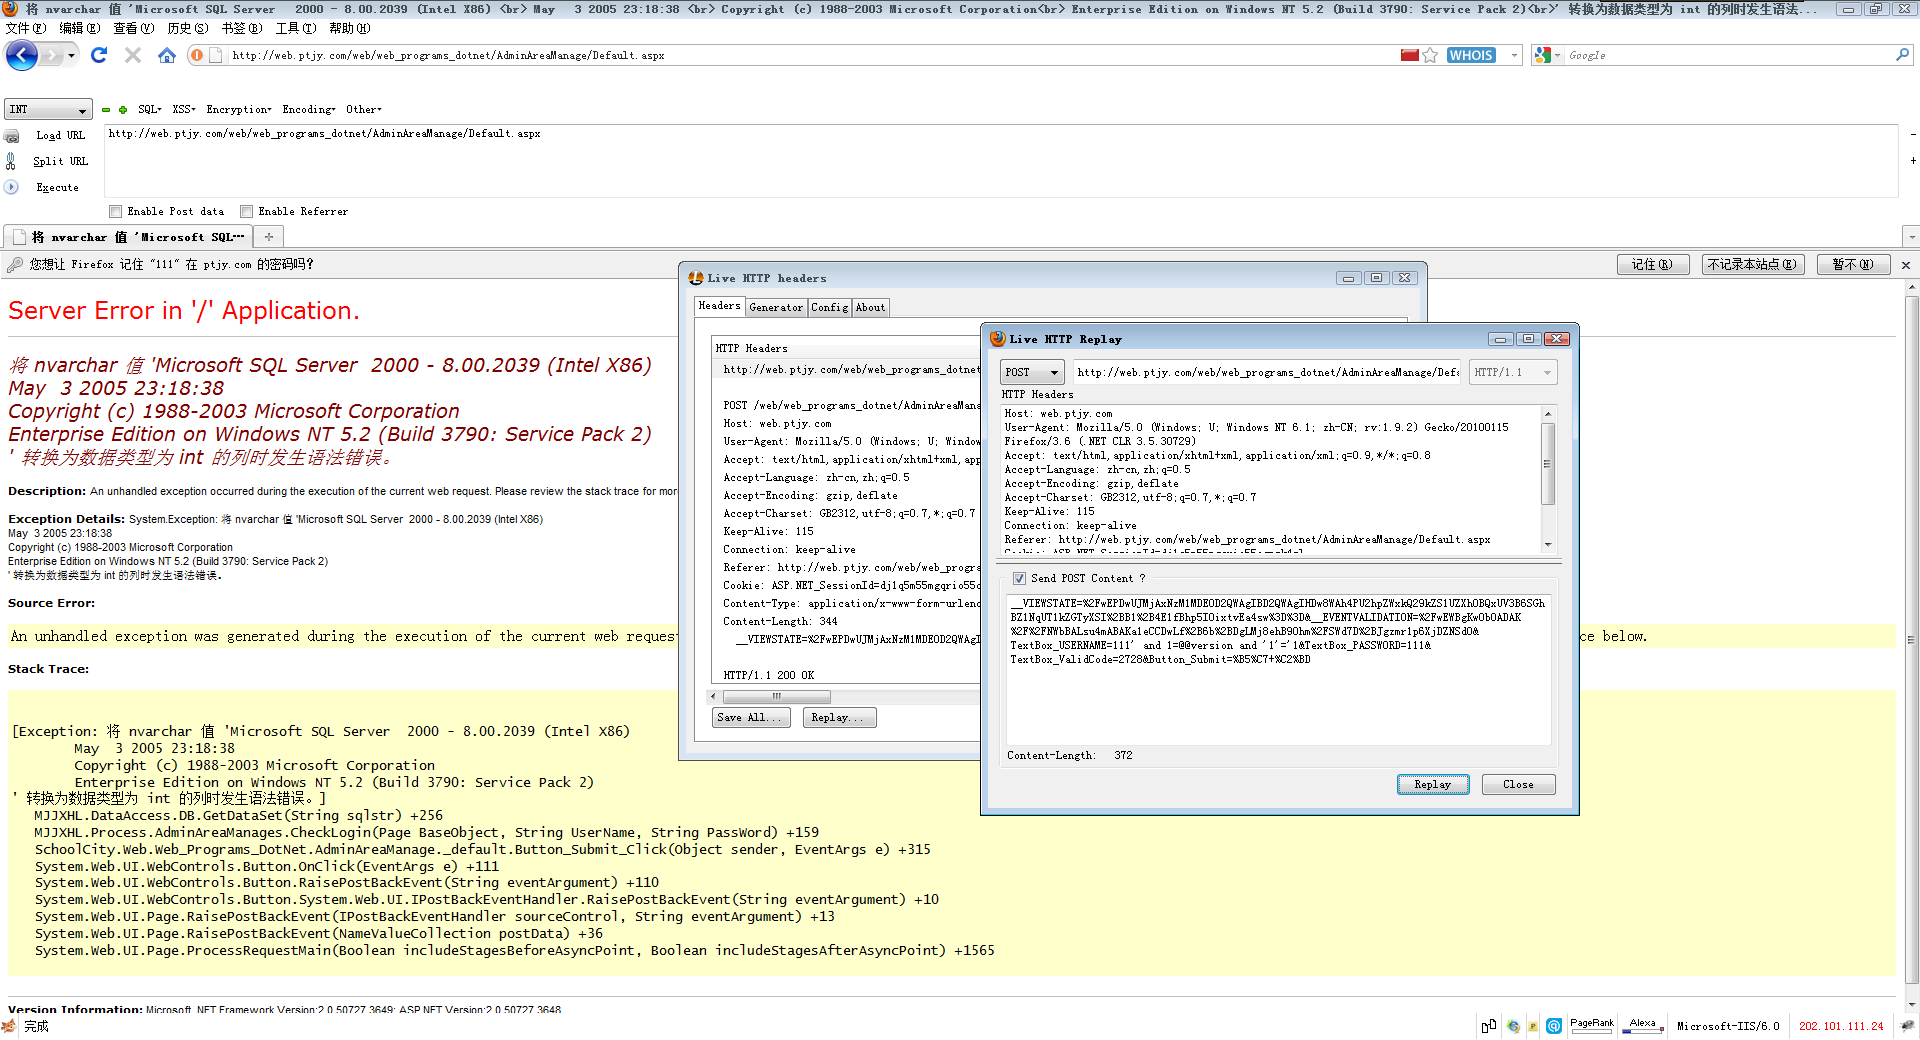The height and width of the screenshot is (1040, 1920).
Task: Click the bug icon at status bar end
Action: [x=1908, y=1026]
